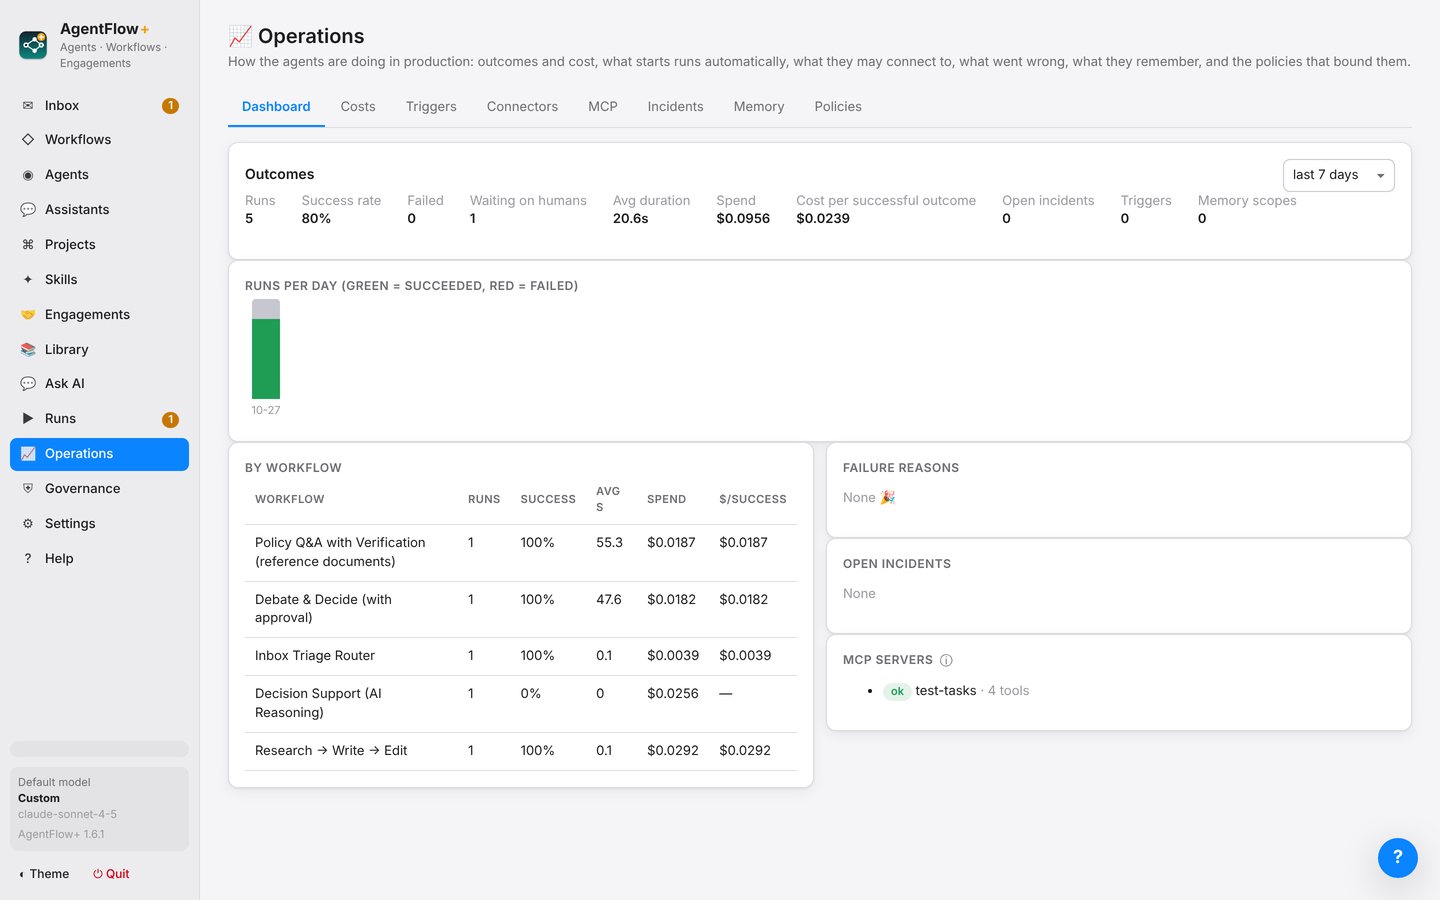The width and height of the screenshot is (1440, 900).
Task: Select the Inbox Triage Router workflow
Action: coord(315,656)
